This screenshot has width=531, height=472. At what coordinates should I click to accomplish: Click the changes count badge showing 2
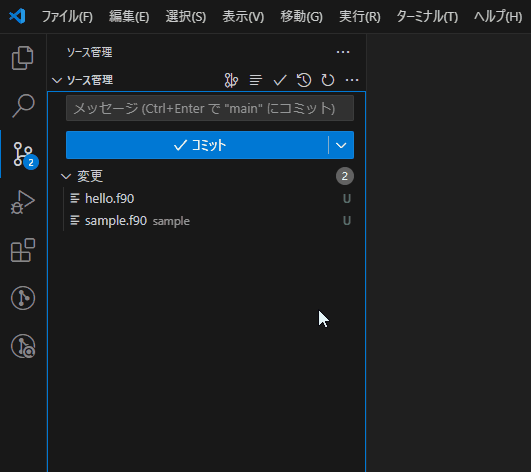coord(345,176)
